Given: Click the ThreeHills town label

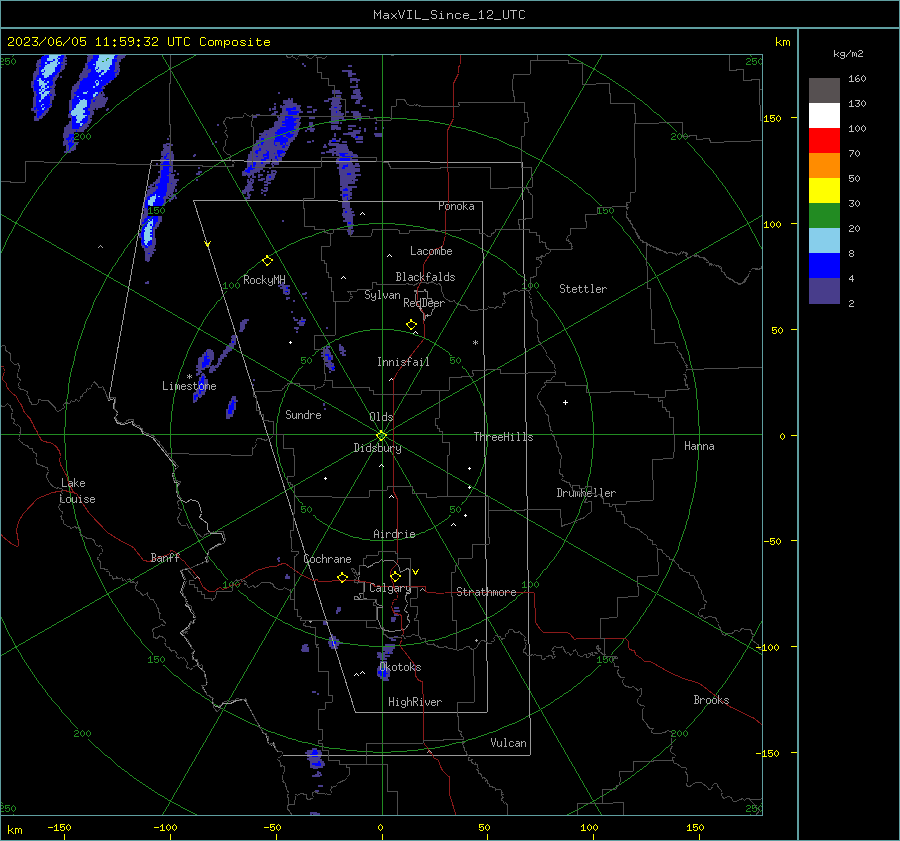Looking at the screenshot, I should click(x=503, y=437).
